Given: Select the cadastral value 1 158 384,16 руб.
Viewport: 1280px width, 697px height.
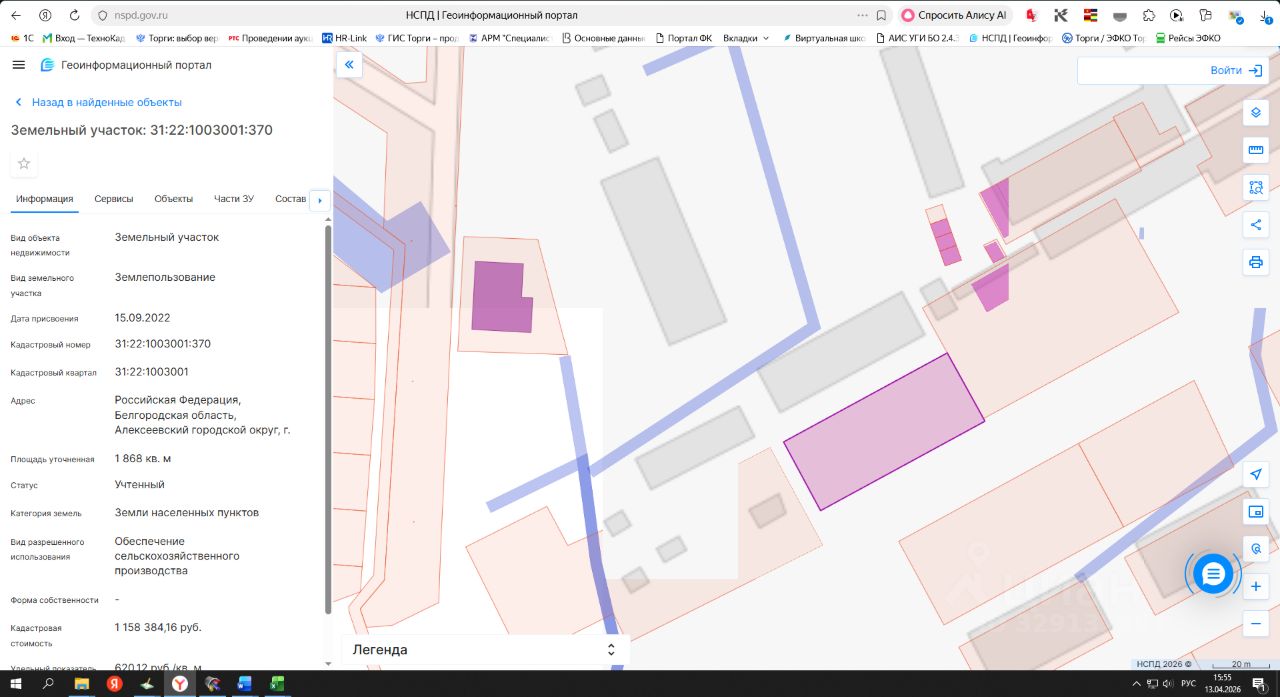Looking at the screenshot, I should point(158,627).
